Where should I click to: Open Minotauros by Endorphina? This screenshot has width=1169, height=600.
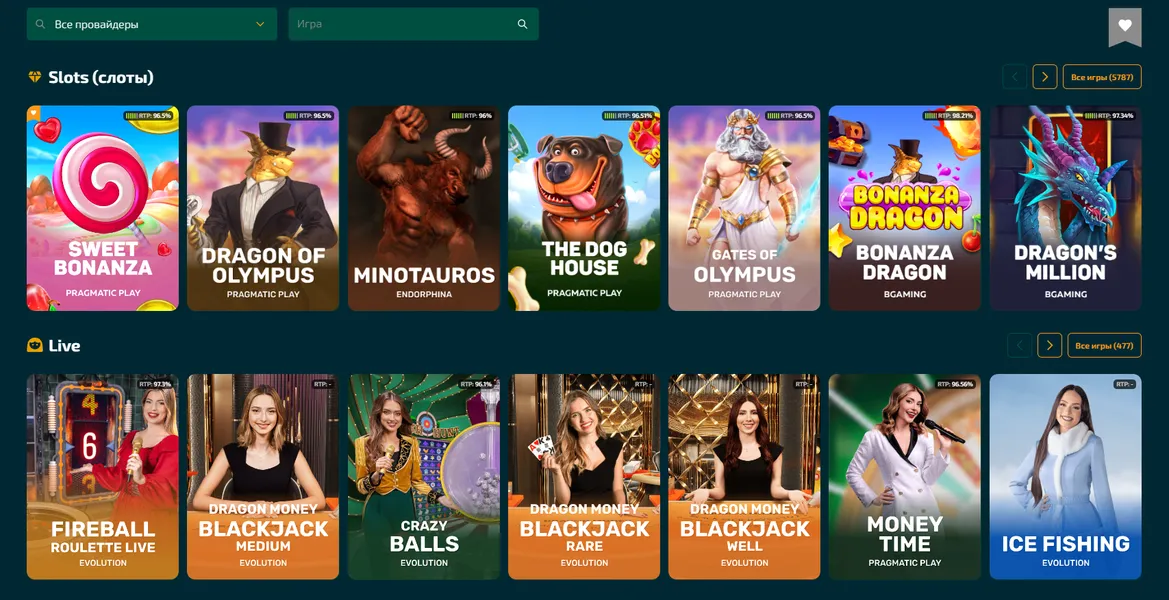(423, 208)
